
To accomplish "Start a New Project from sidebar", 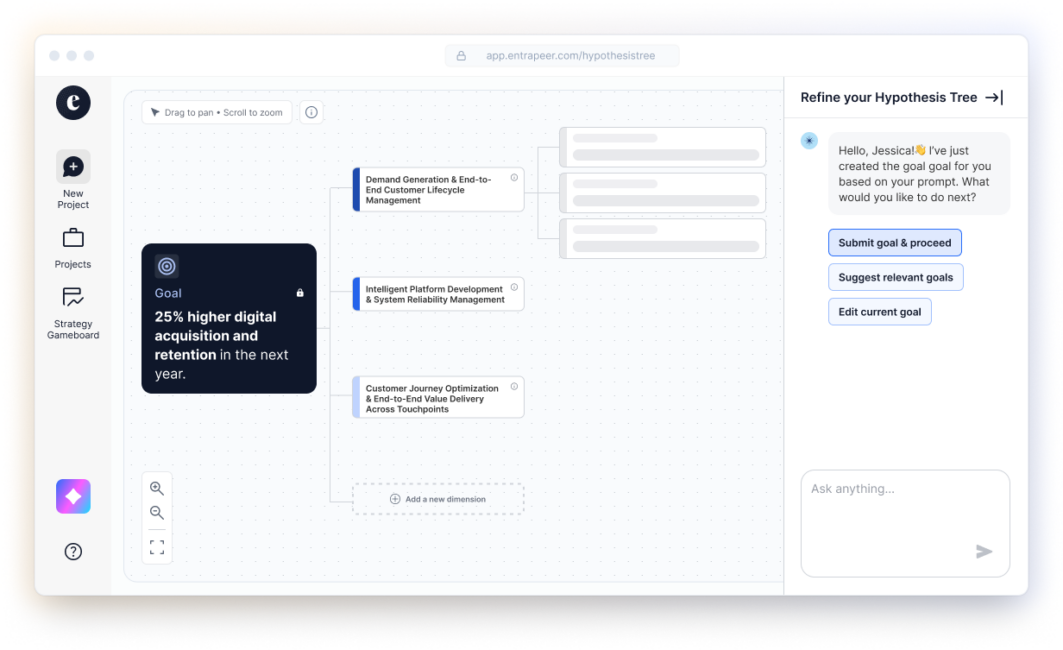I will click(73, 167).
